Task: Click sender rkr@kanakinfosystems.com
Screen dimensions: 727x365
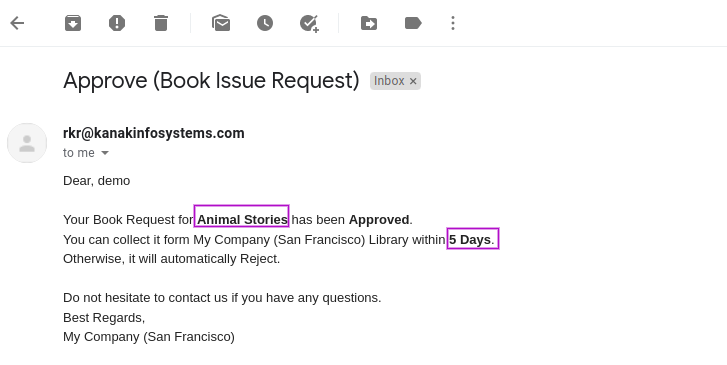Action: click(x=153, y=133)
